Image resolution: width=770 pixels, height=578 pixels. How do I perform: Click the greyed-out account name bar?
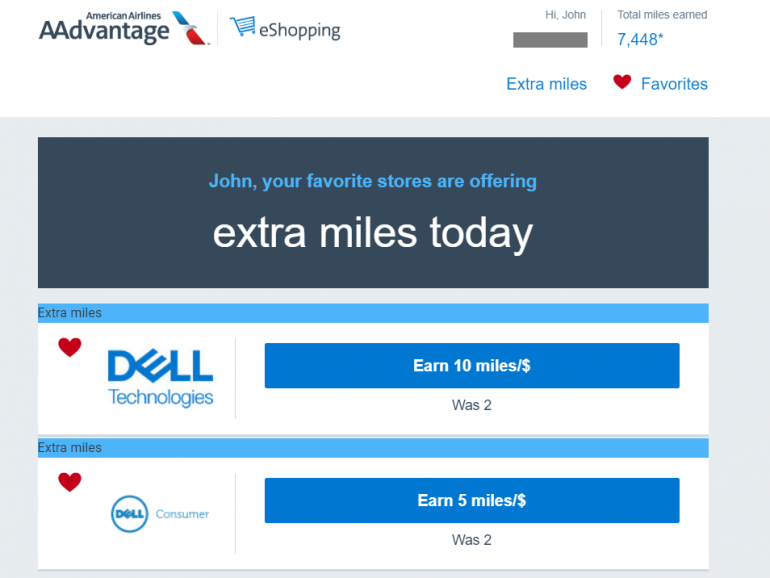pyautogui.click(x=550, y=40)
